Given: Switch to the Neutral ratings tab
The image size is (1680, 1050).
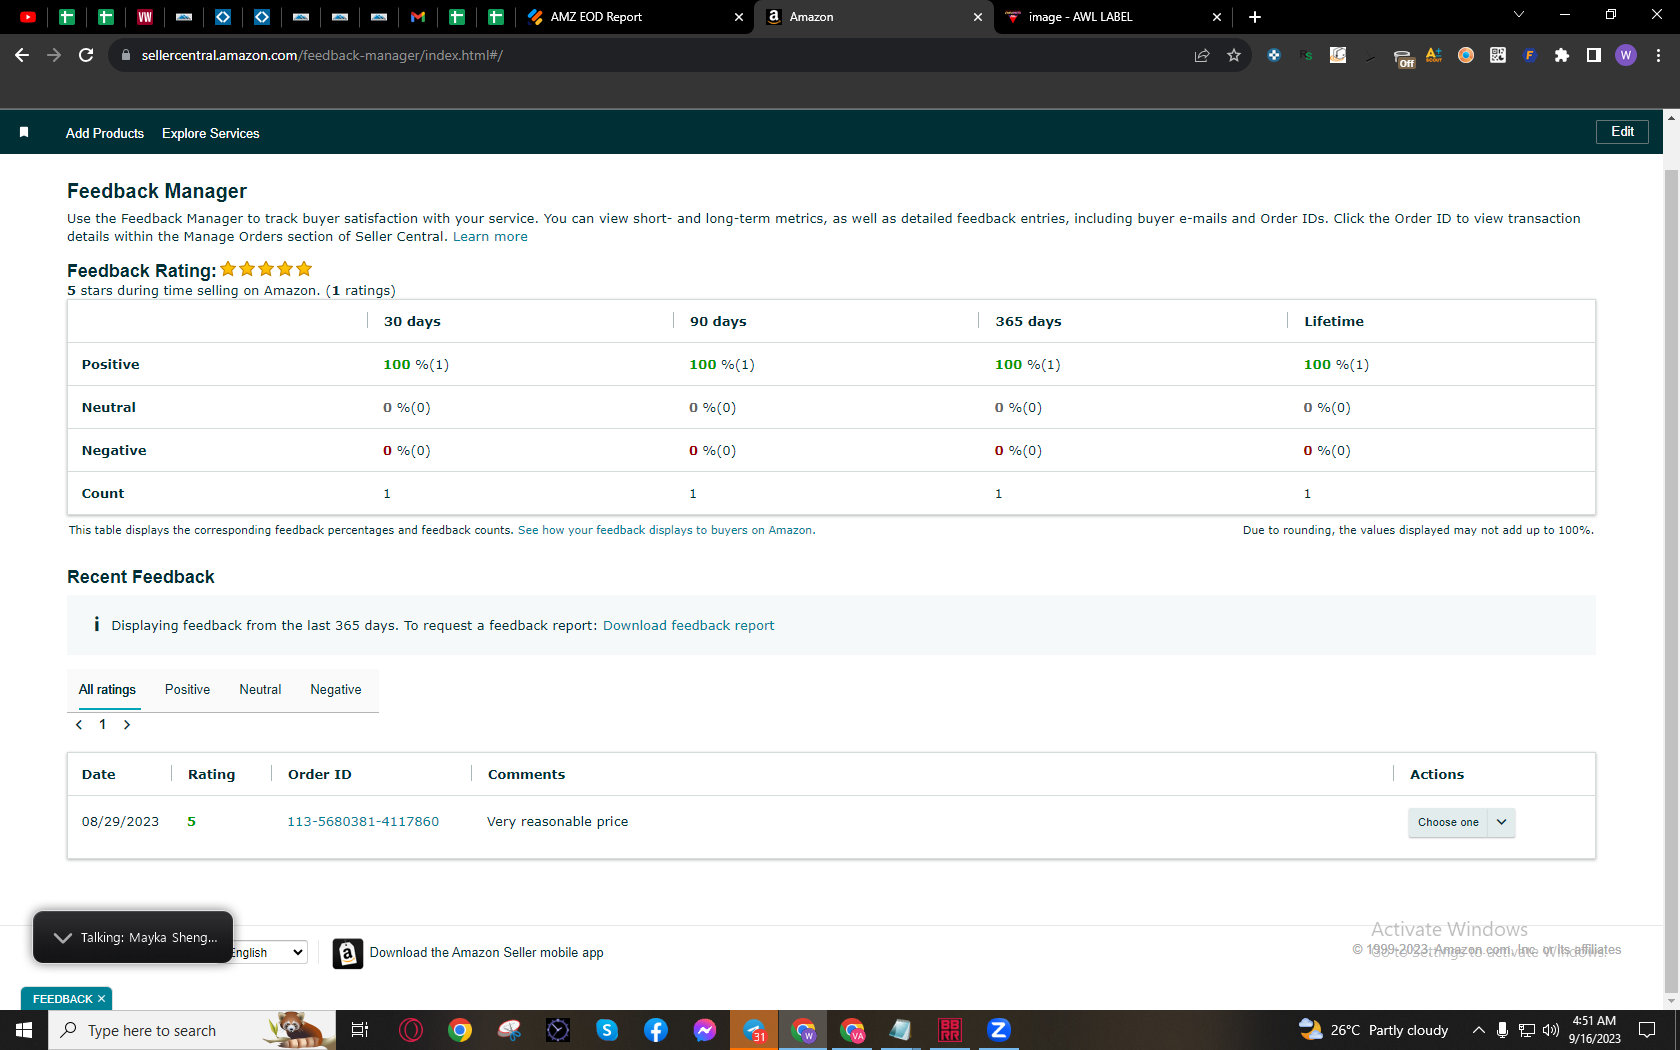Looking at the screenshot, I should [260, 690].
